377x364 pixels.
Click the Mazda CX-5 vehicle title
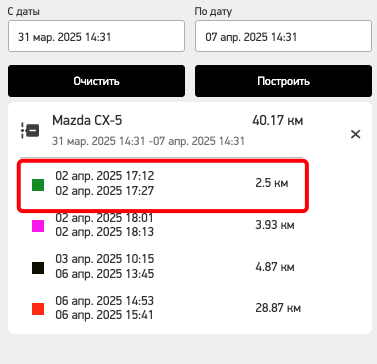[87, 120]
